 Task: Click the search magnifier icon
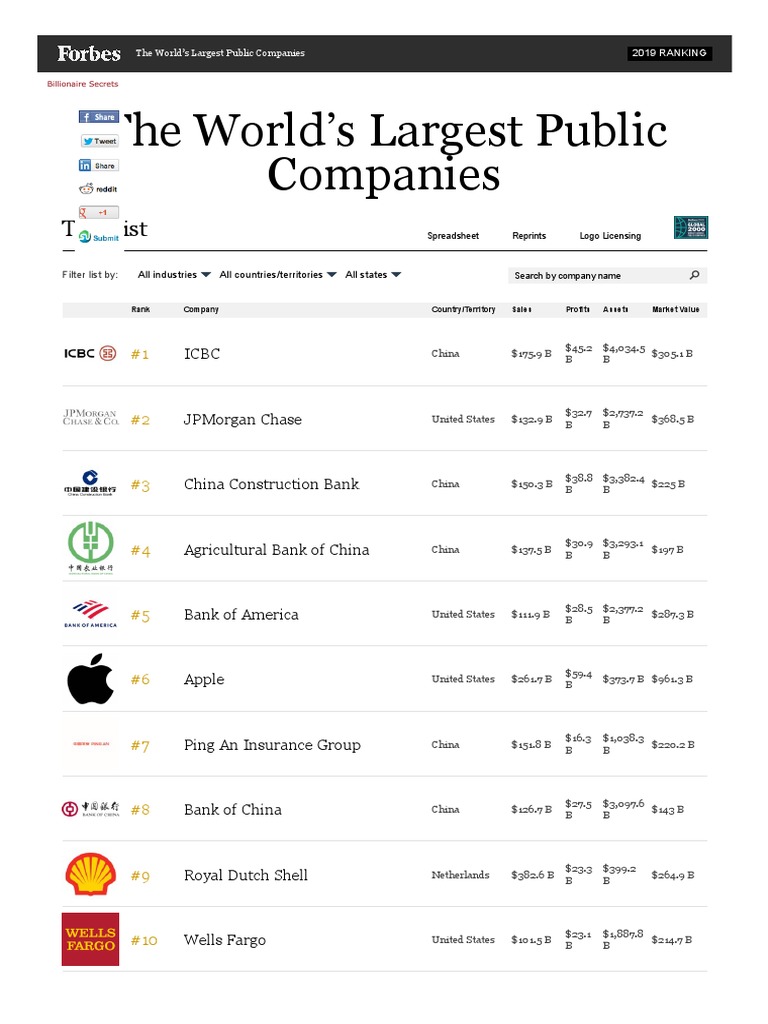pyautogui.click(x=694, y=275)
